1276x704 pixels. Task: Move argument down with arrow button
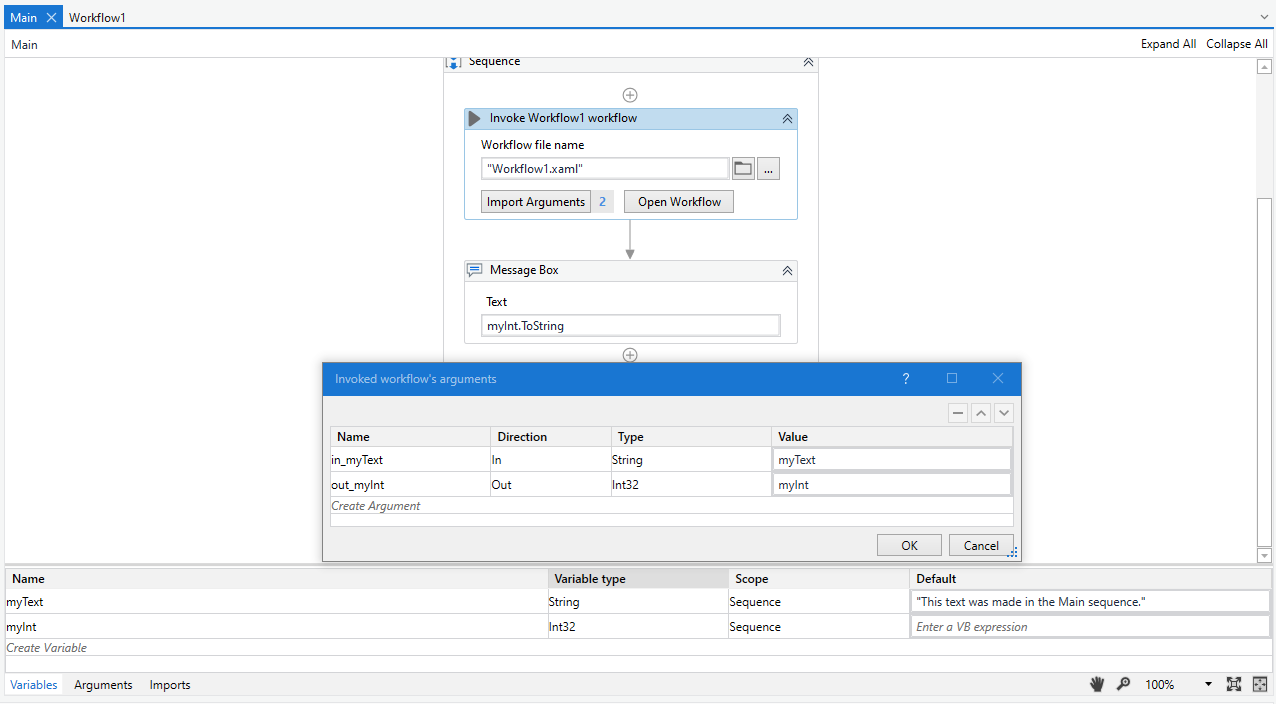1003,413
